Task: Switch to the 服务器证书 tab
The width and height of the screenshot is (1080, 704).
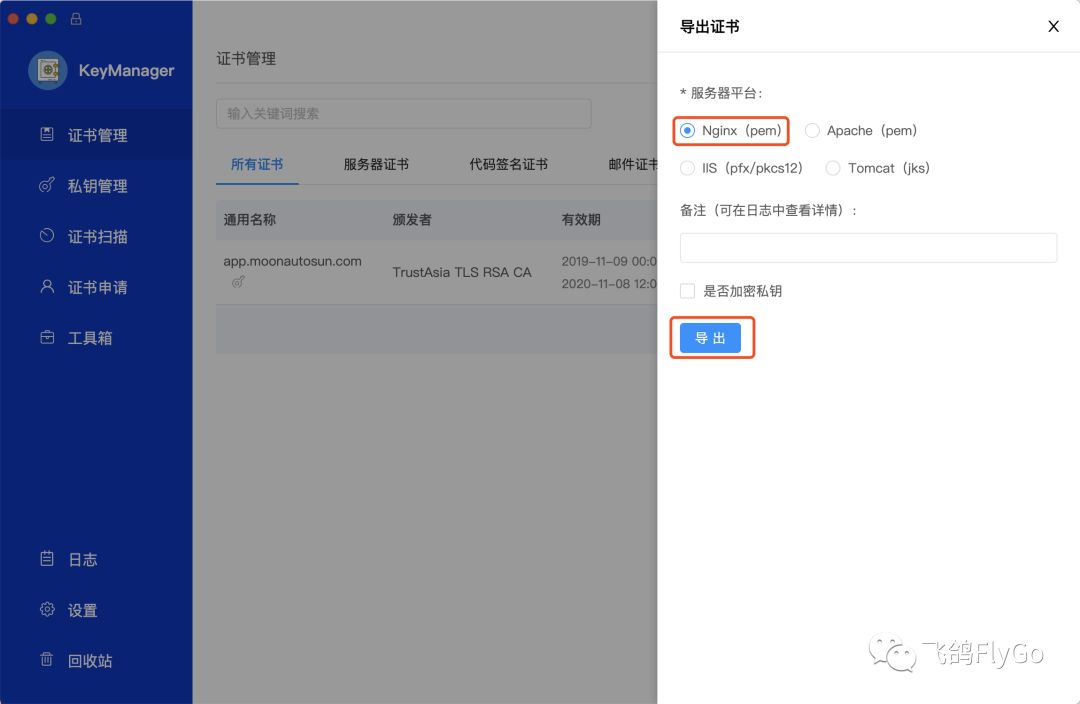Action: click(x=376, y=165)
